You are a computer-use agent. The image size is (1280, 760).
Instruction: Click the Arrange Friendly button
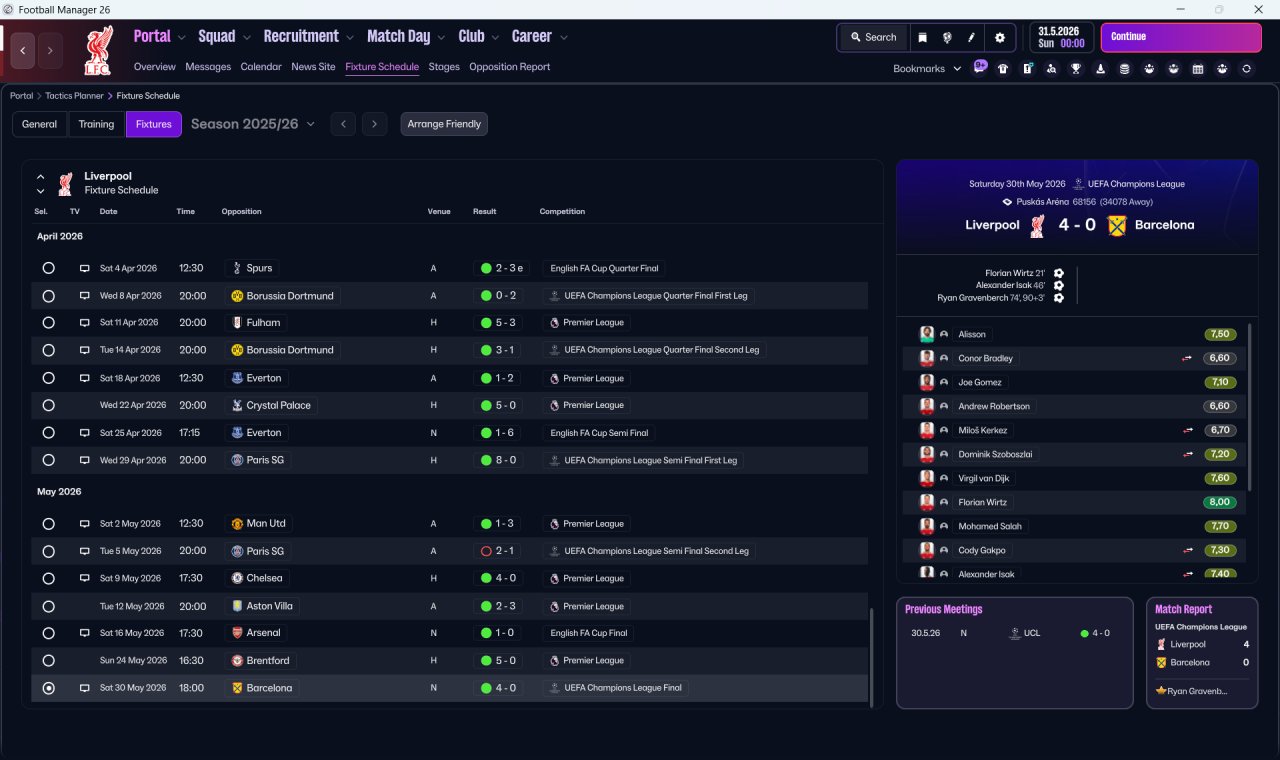pyautogui.click(x=444, y=124)
